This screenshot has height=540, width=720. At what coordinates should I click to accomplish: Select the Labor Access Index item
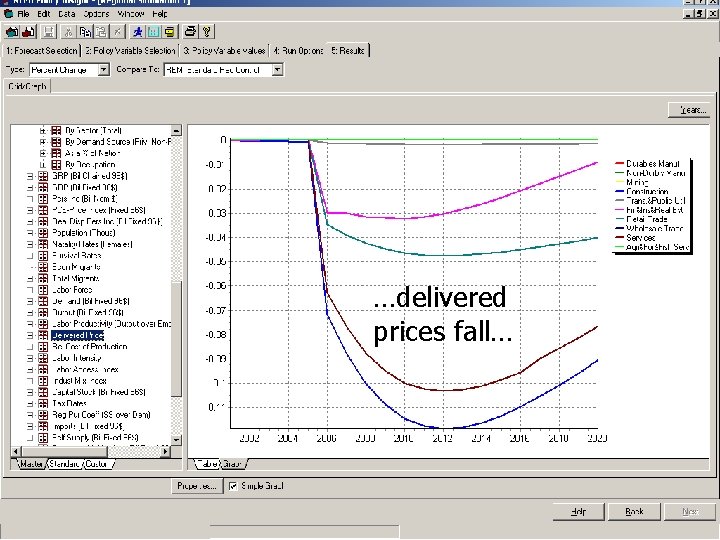(x=85, y=369)
